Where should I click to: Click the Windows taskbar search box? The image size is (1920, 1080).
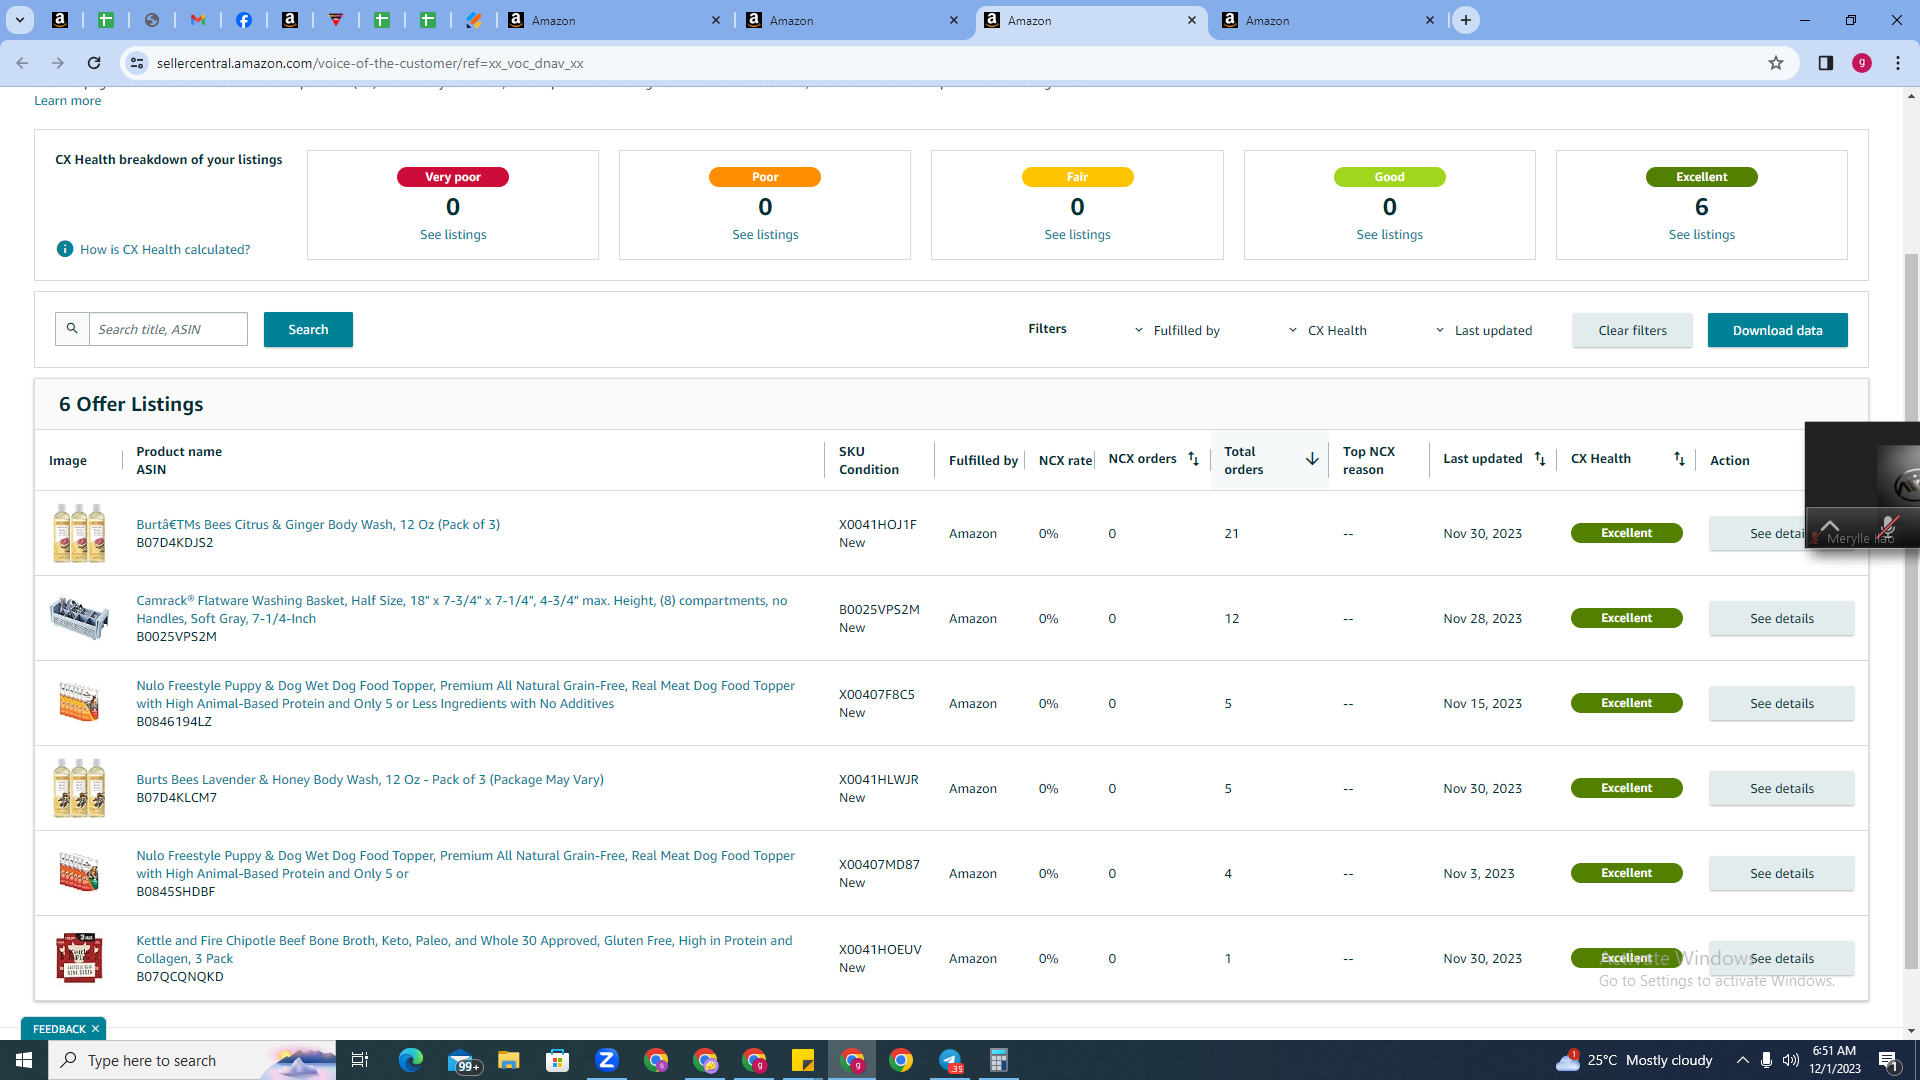tap(192, 1060)
